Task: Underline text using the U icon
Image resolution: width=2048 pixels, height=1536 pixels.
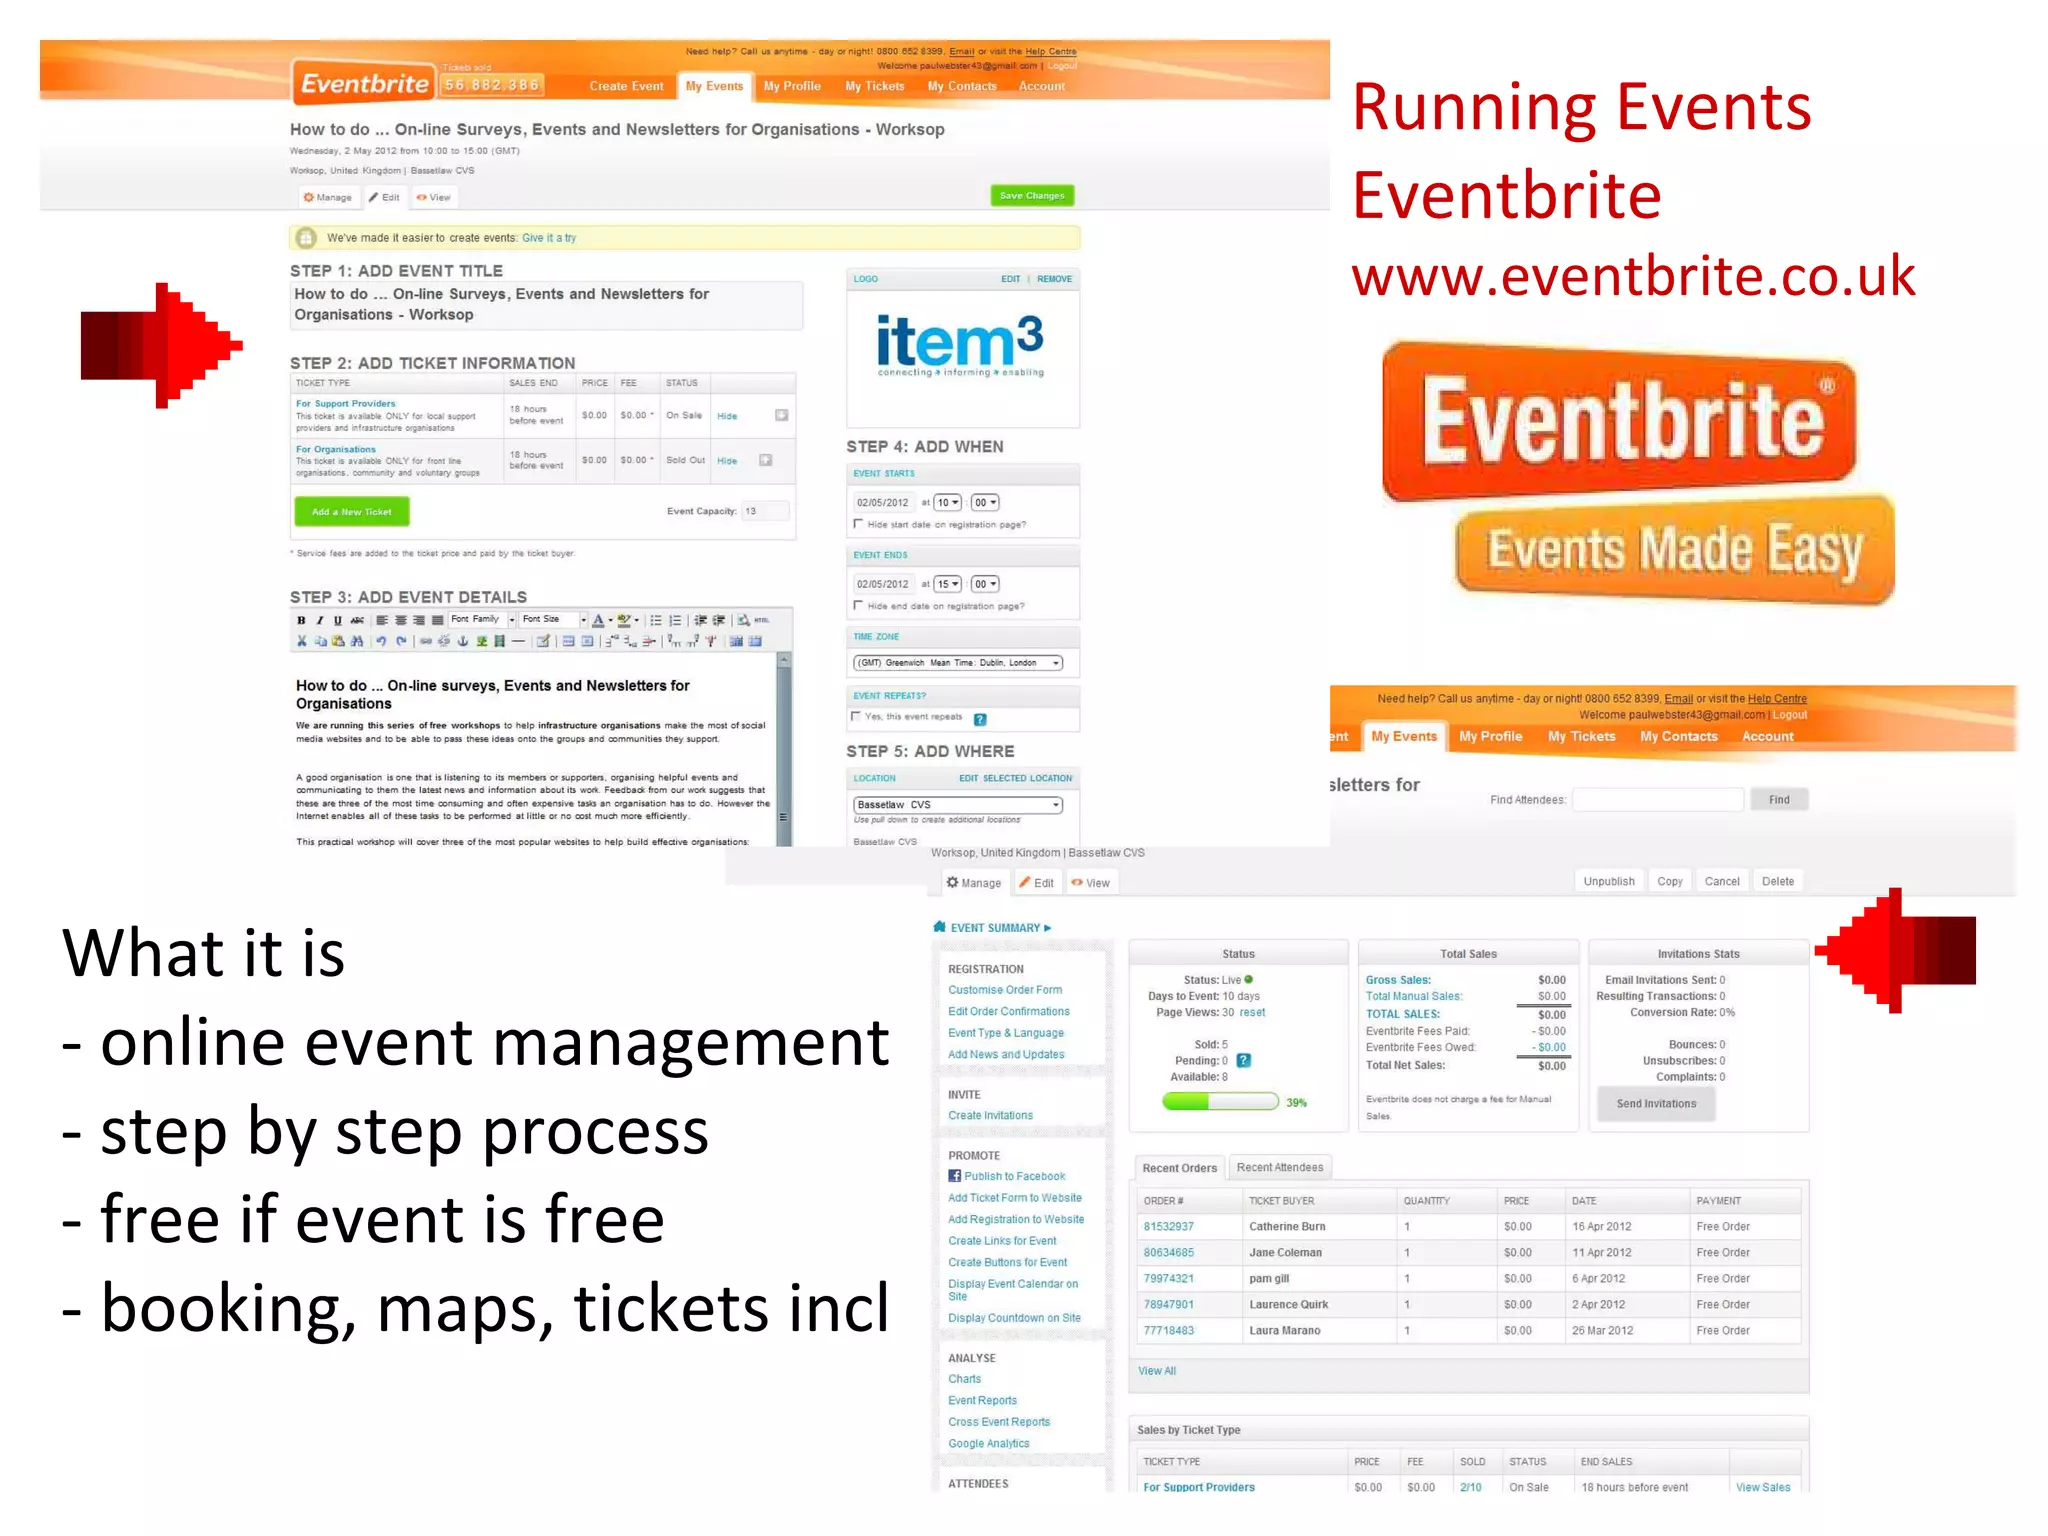Action: pyautogui.click(x=338, y=620)
